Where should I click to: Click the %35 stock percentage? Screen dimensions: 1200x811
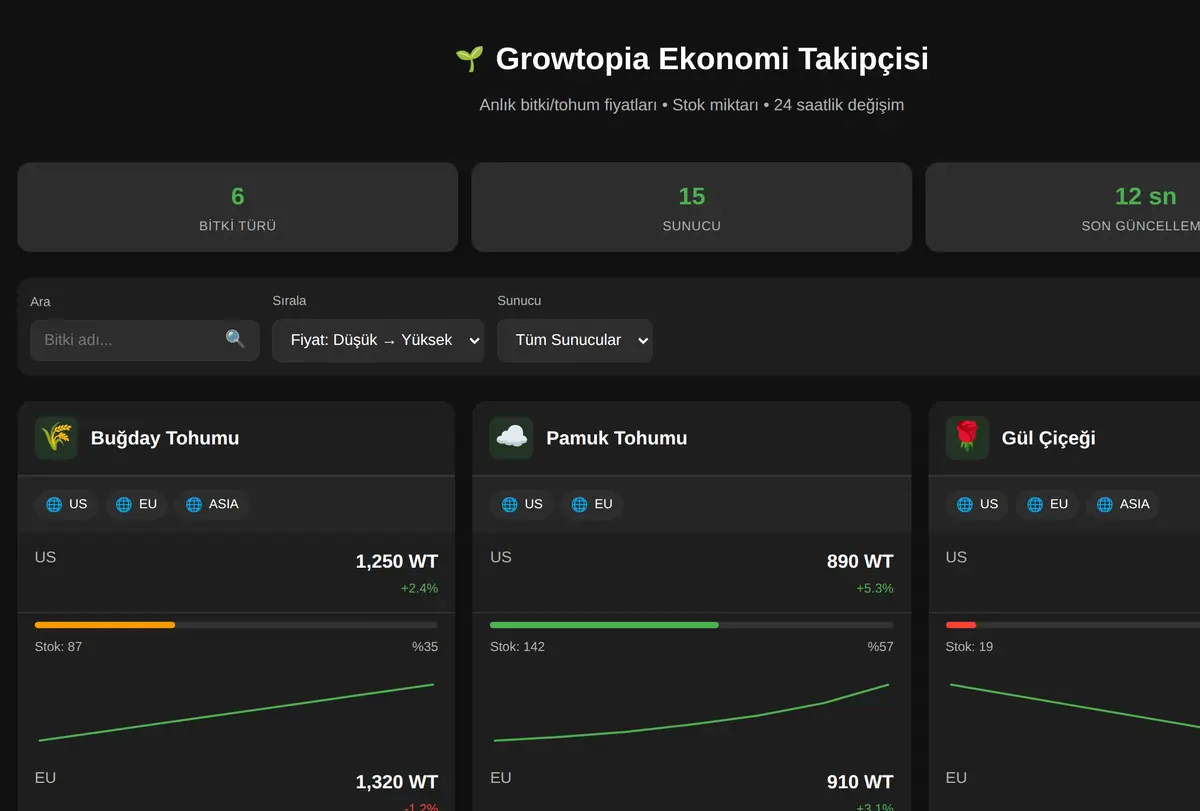425,647
